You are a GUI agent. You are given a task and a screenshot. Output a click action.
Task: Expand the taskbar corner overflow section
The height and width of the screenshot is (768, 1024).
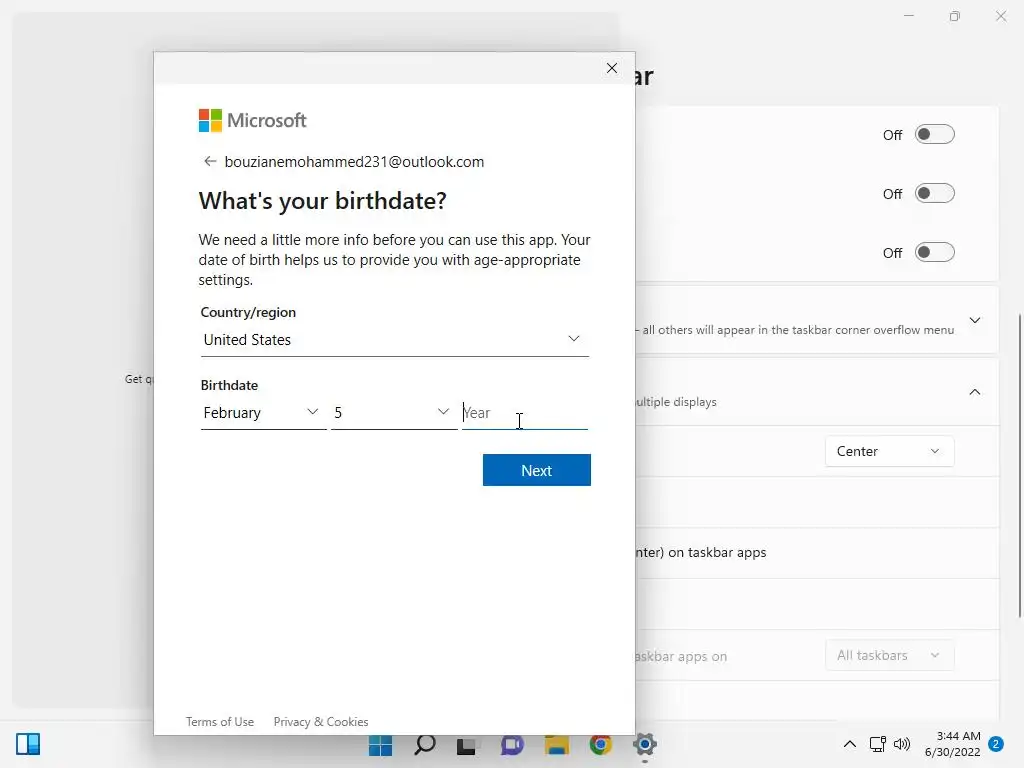click(x=974, y=320)
